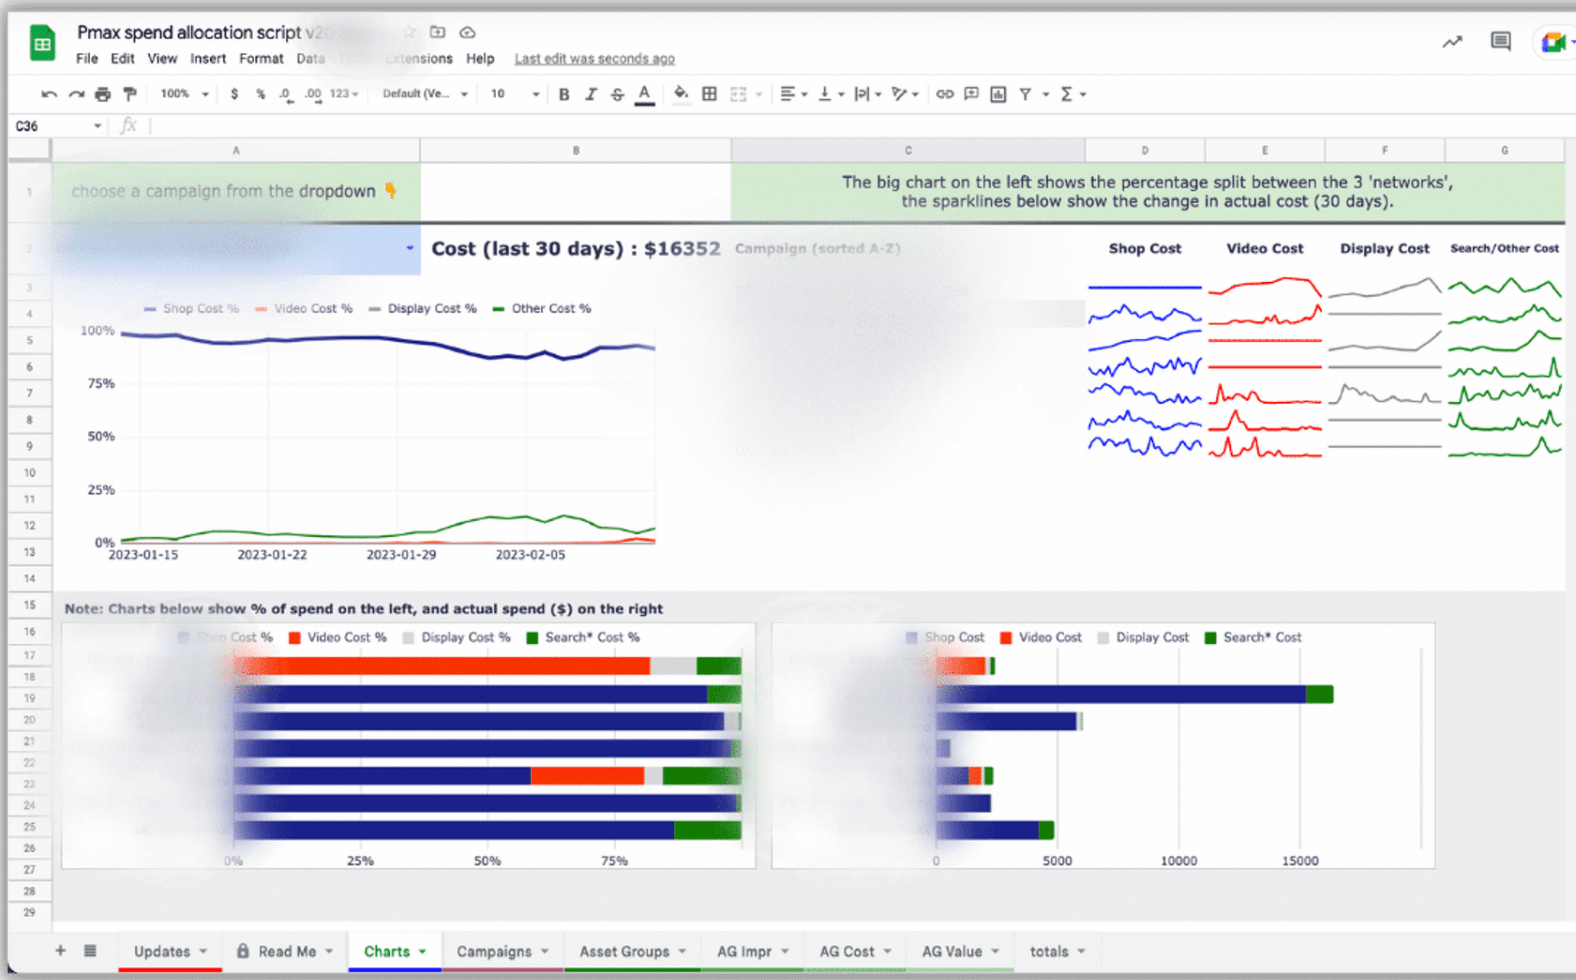Open the fill color bucket
Image resolution: width=1576 pixels, height=980 pixels.
tap(681, 94)
